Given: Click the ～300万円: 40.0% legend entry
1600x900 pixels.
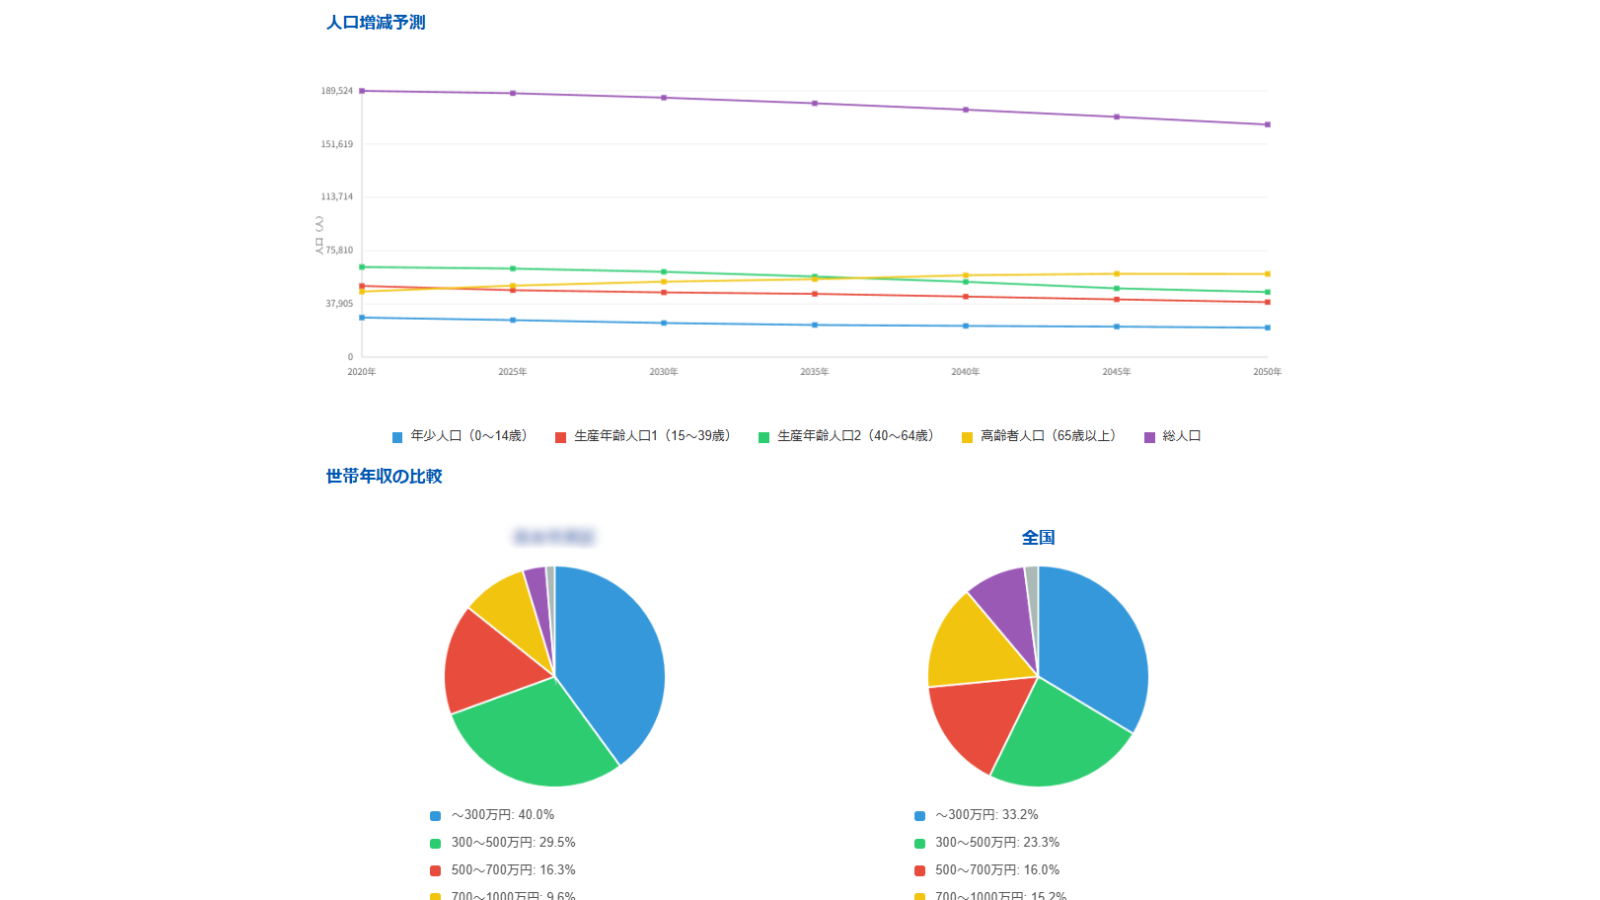Looking at the screenshot, I should coord(502,815).
